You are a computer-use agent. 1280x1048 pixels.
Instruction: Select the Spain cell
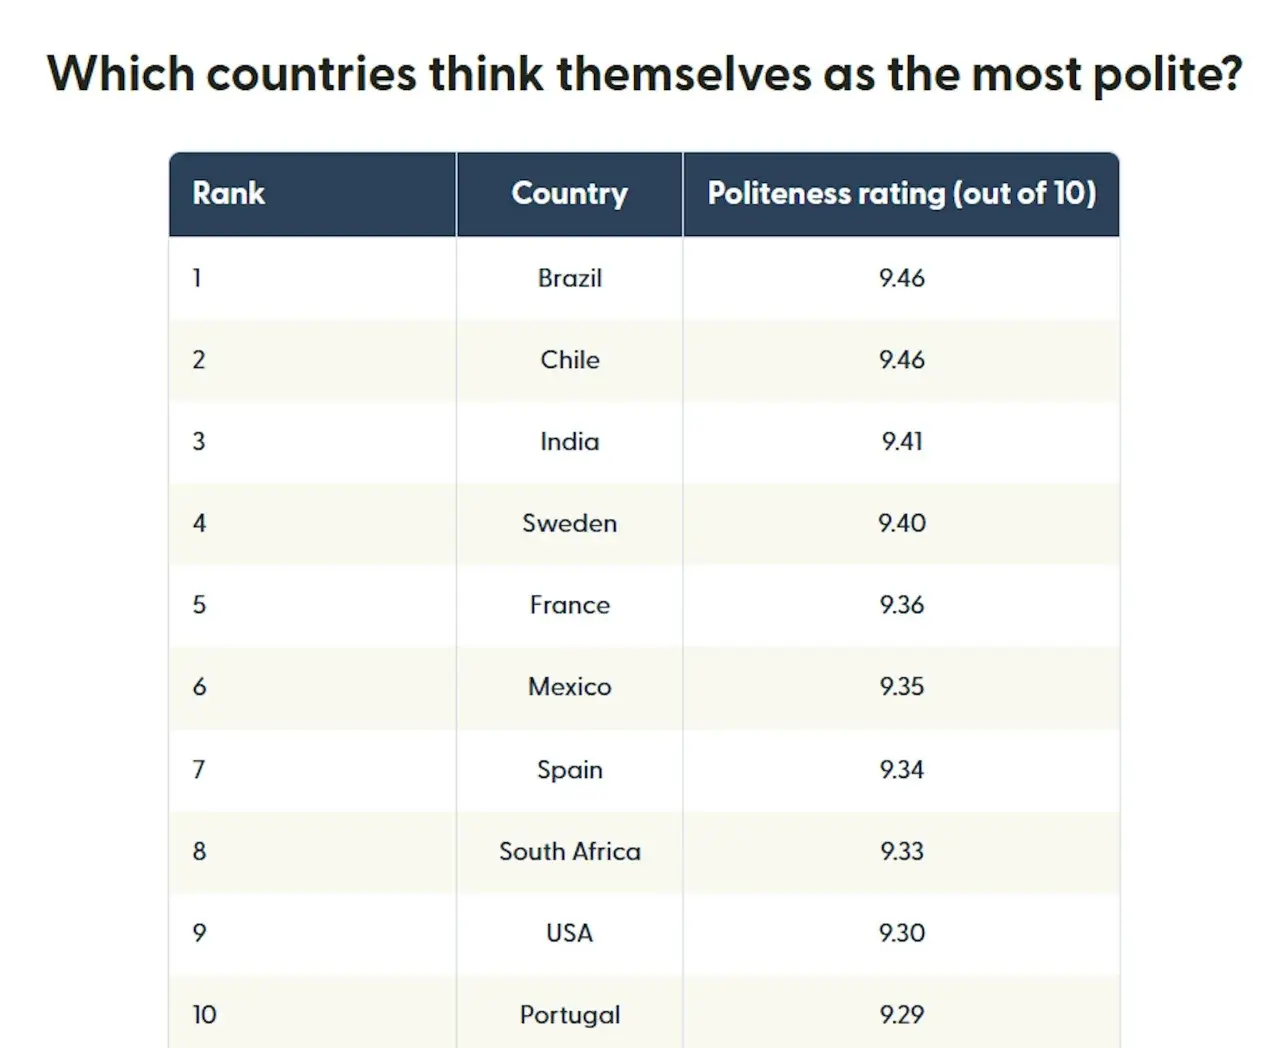point(569,770)
